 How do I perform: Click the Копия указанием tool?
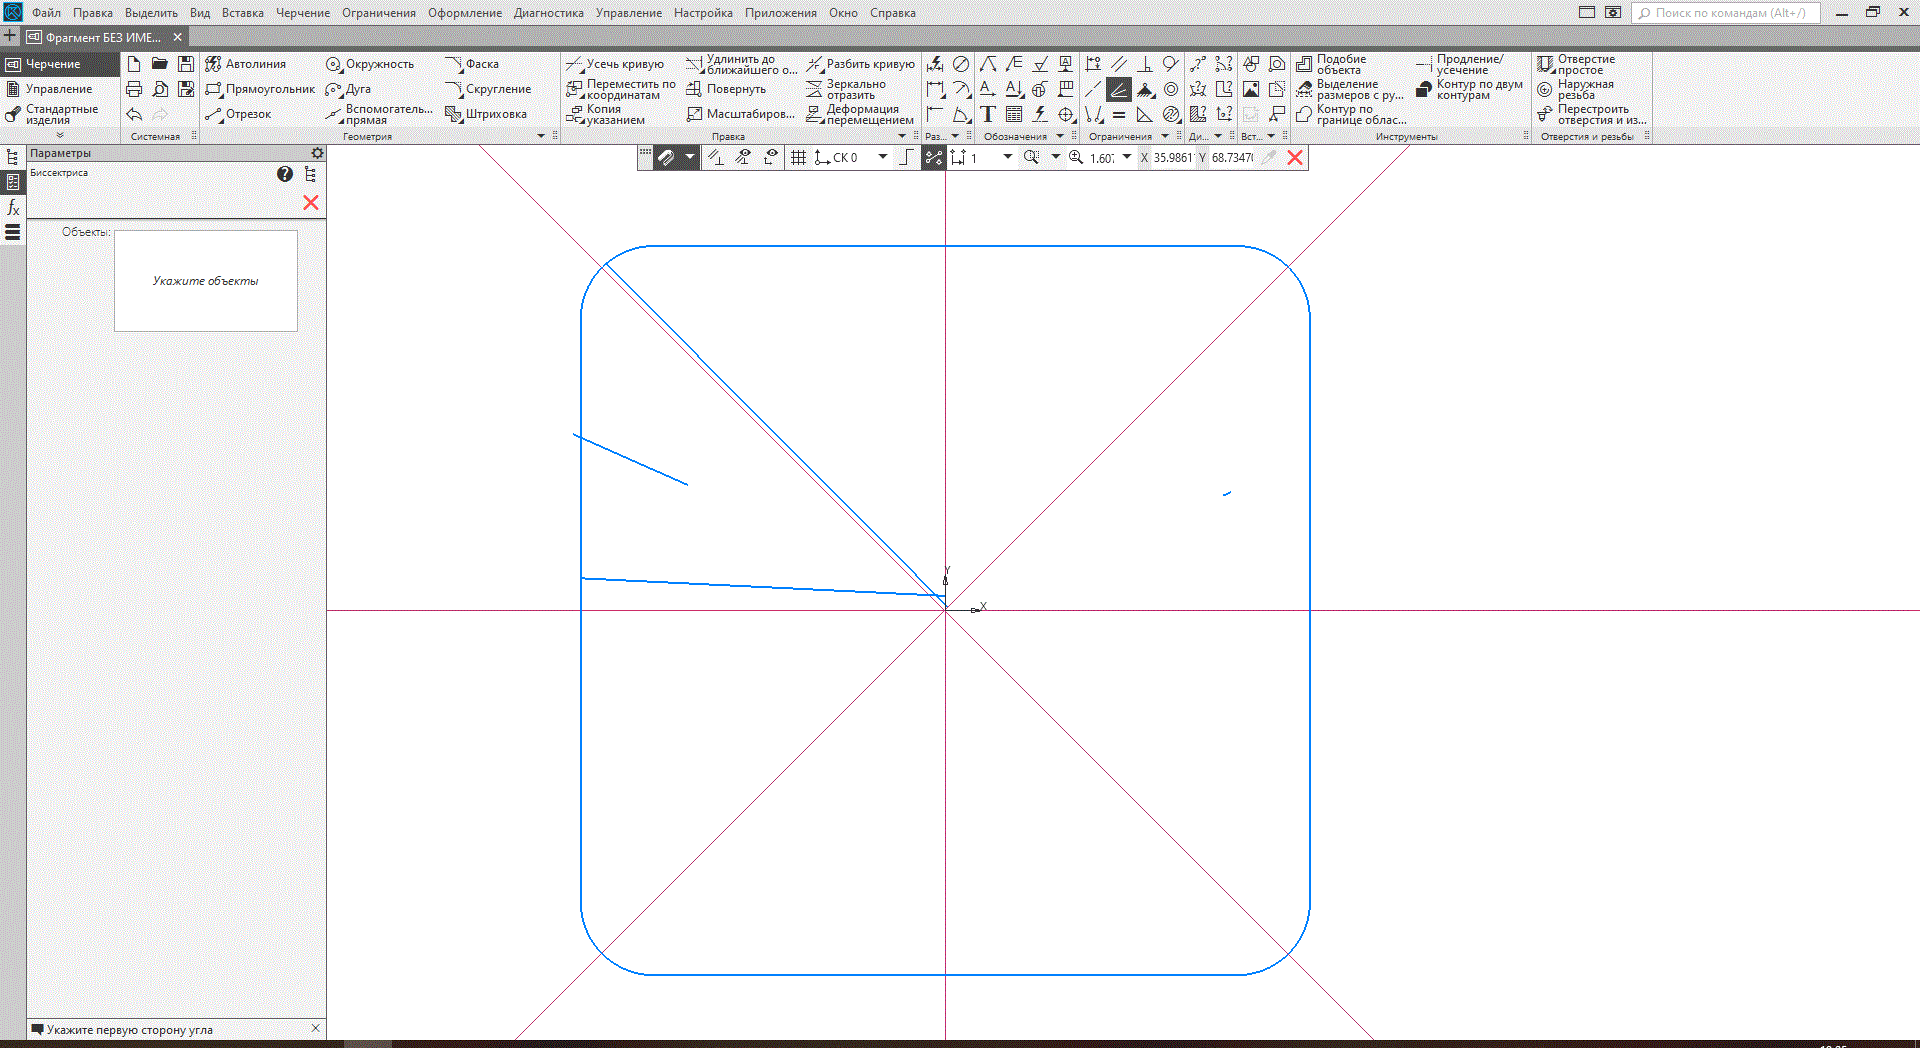[x=606, y=114]
